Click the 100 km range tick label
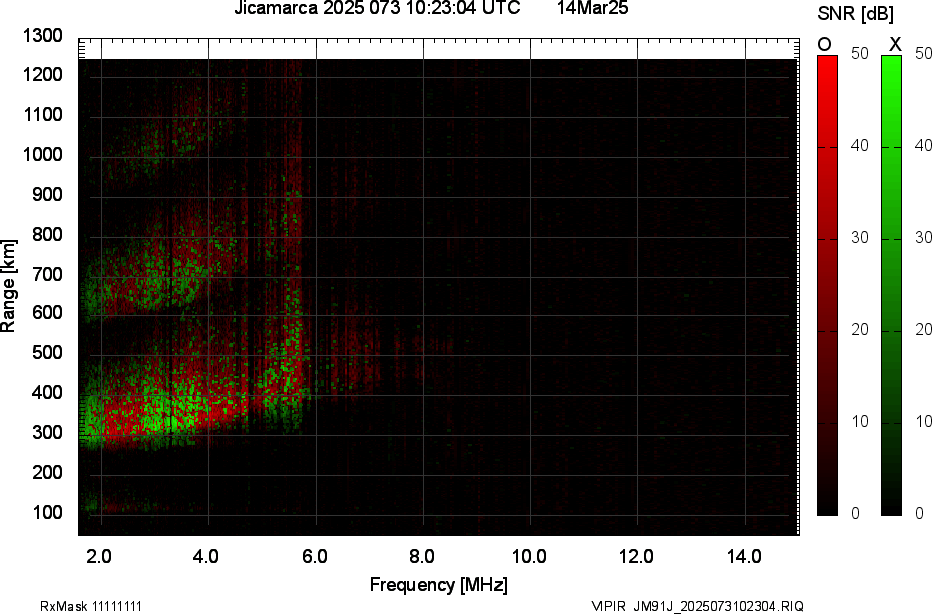932x614 pixels. click(47, 512)
